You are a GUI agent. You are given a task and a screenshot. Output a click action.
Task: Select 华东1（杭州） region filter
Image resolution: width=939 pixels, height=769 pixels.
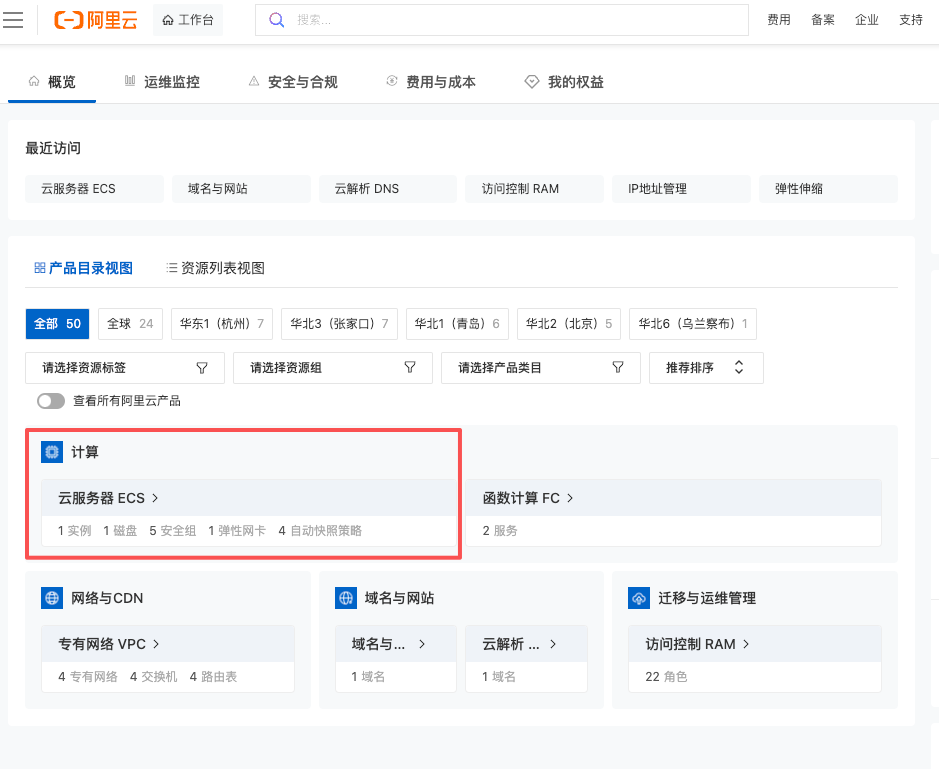coord(221,324)
